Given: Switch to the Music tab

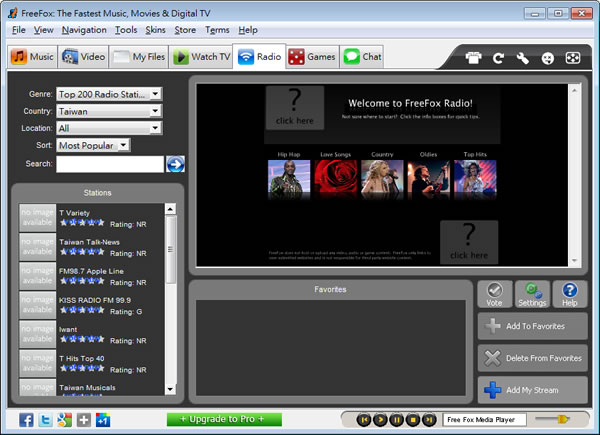Looking at the screenshot, I should (32, 57).
